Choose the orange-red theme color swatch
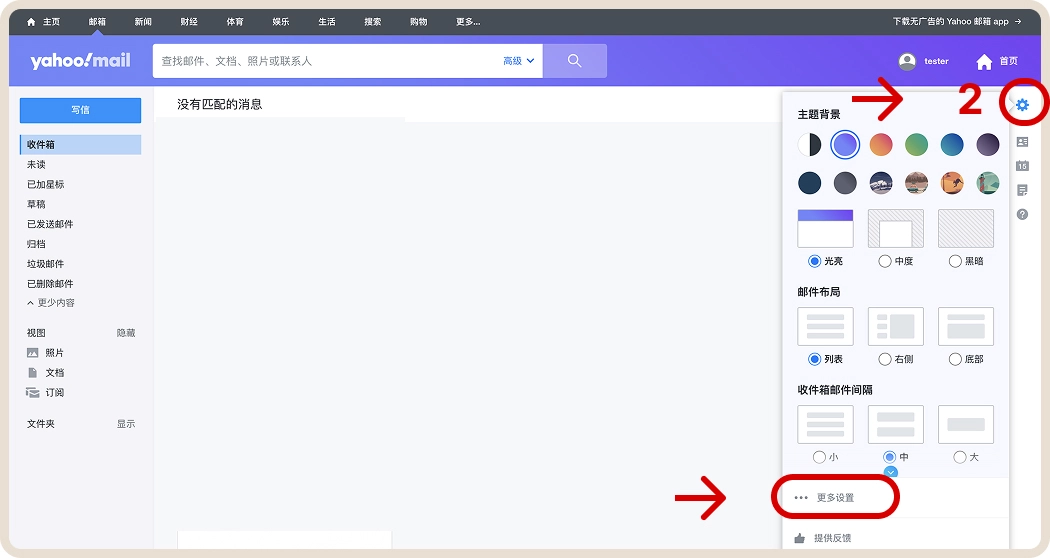This screenshot has height=558, width=1050. (x=881, y=144)
